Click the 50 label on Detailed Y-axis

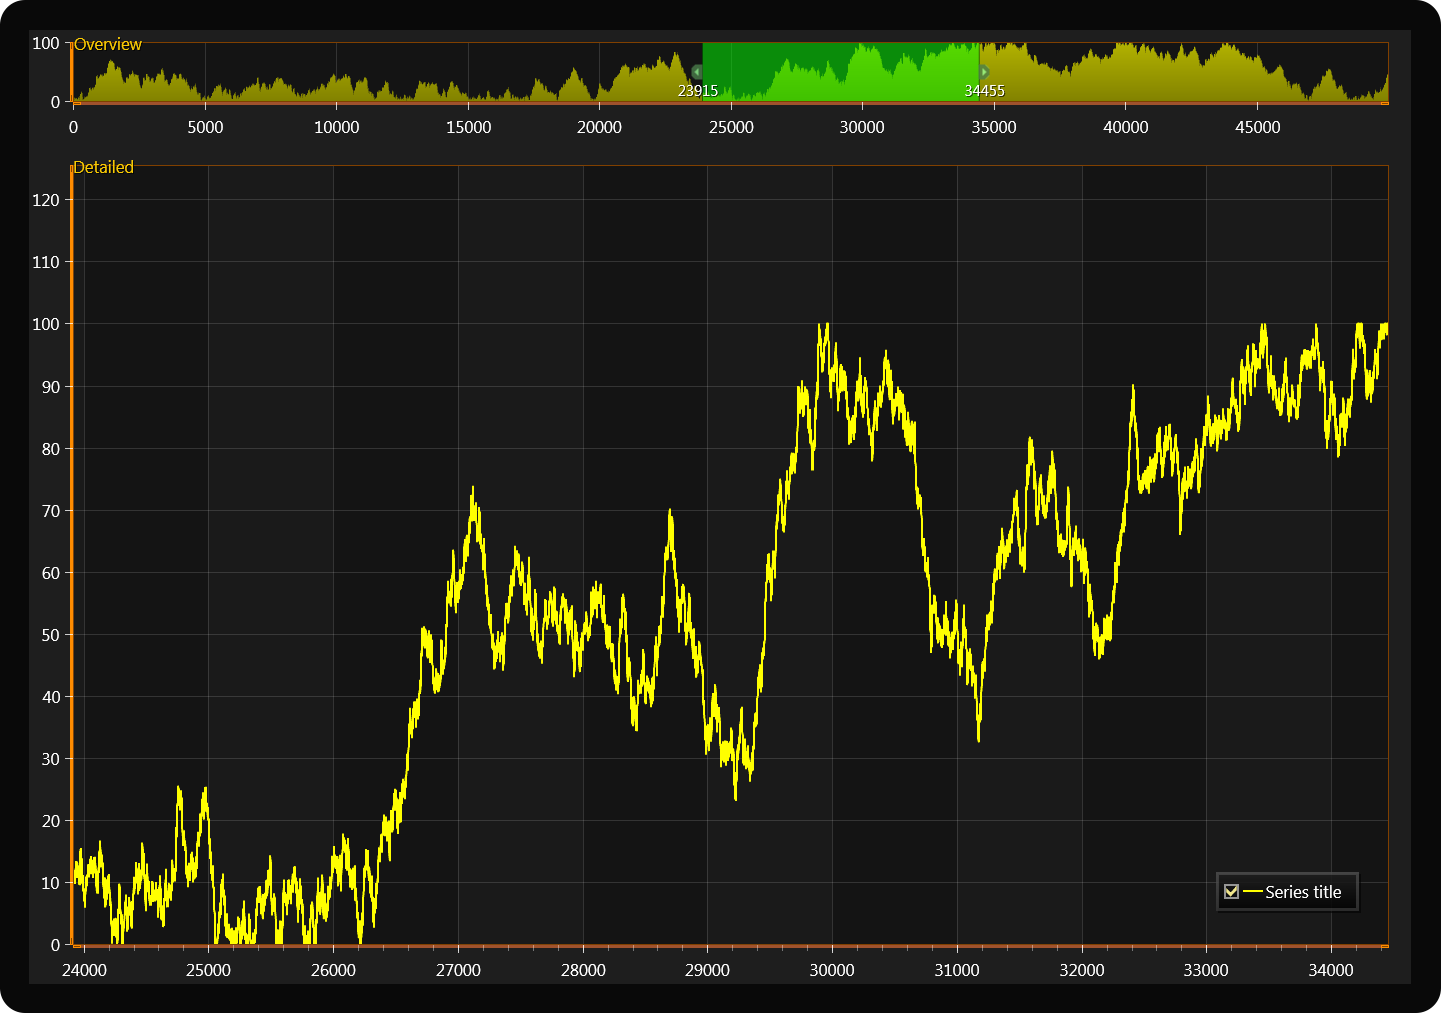50,635
